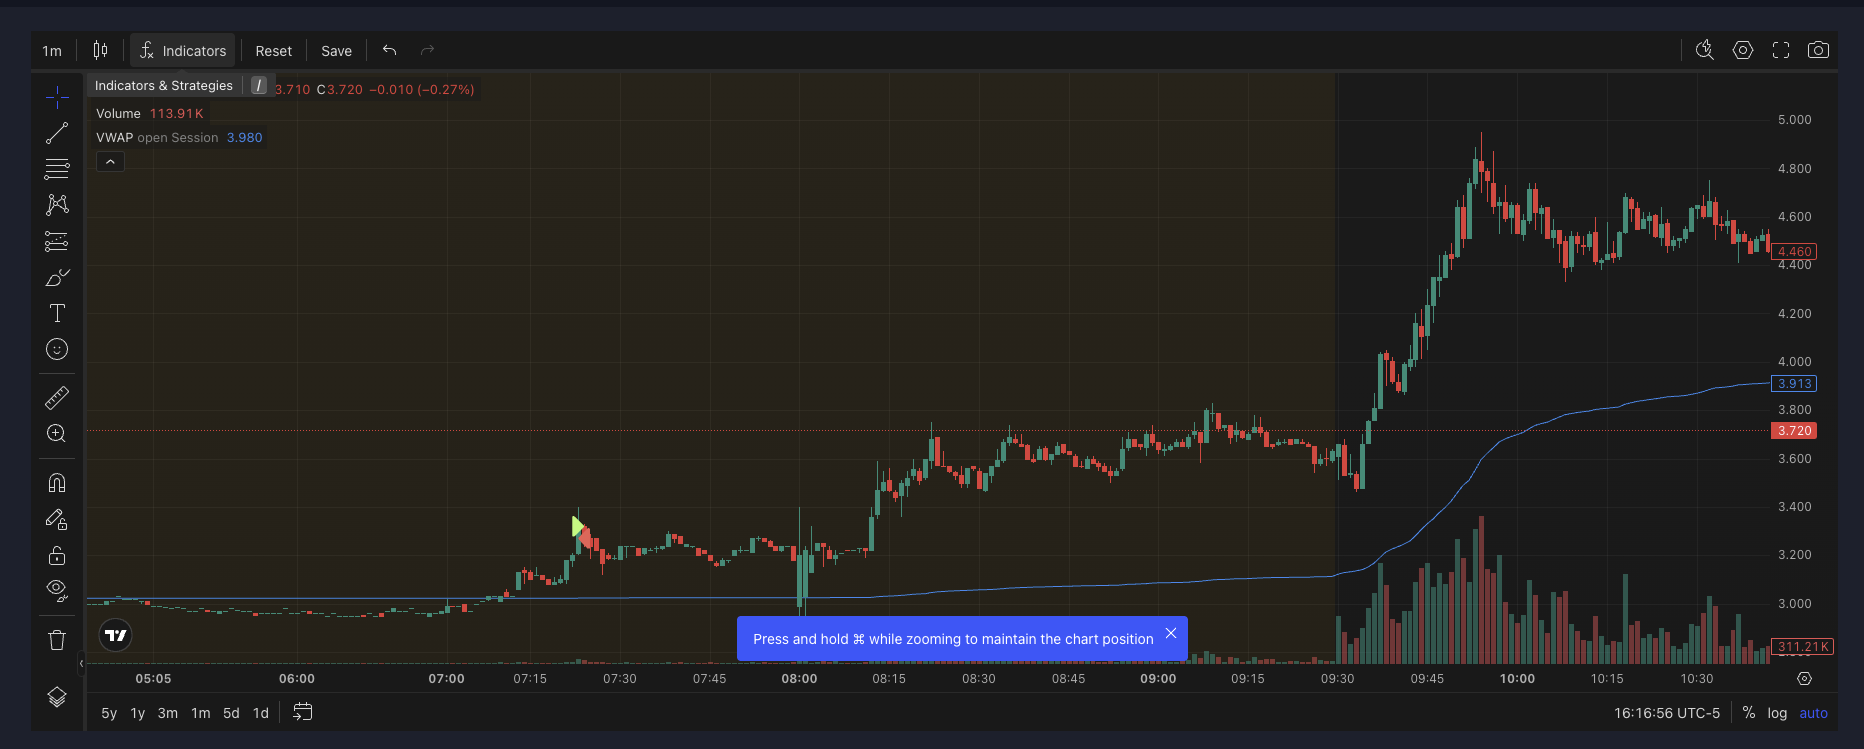The image size is (1864, 749).
Task: Remove drawings with the trash icon
Action: click(x=57, y=640)
